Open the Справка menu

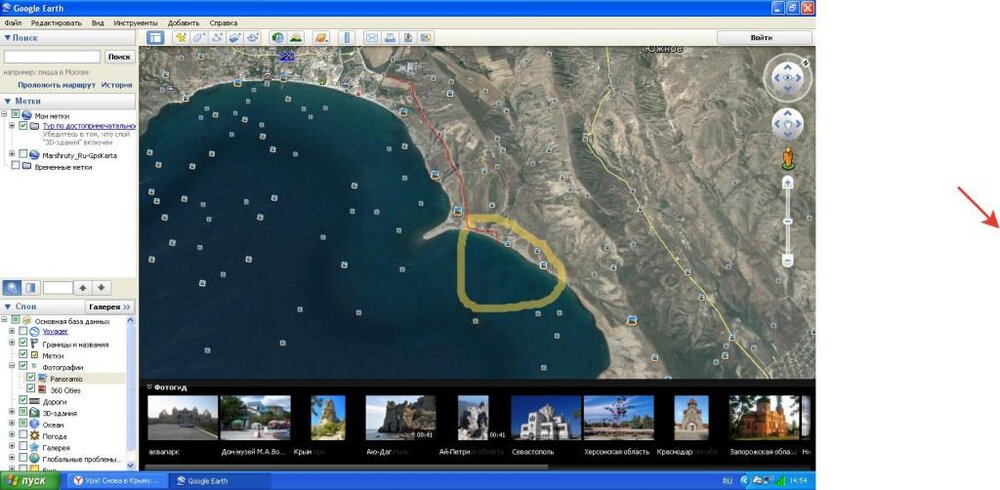click(x=223, y=23)
